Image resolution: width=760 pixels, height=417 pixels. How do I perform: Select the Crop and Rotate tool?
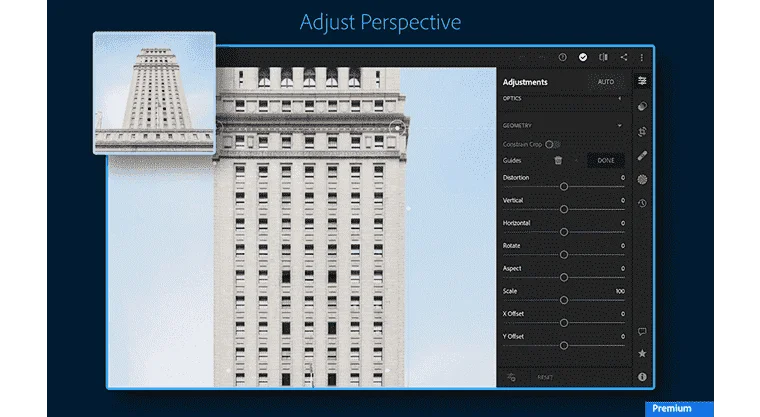click(x=642, y=131)
